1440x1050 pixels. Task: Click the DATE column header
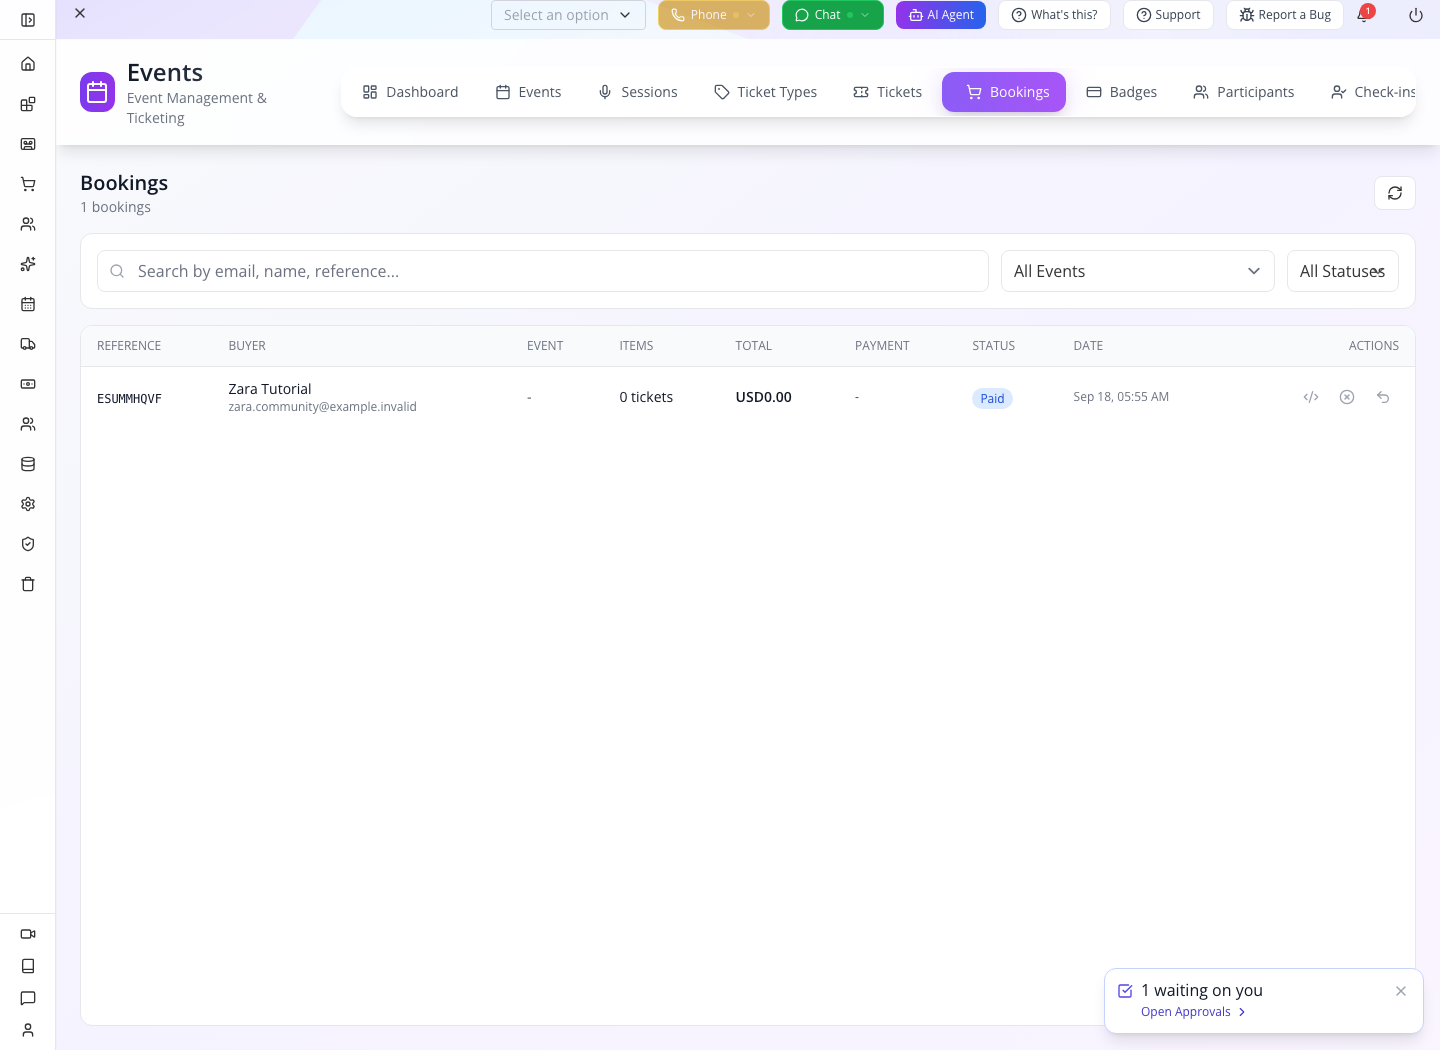point(1088,346)
